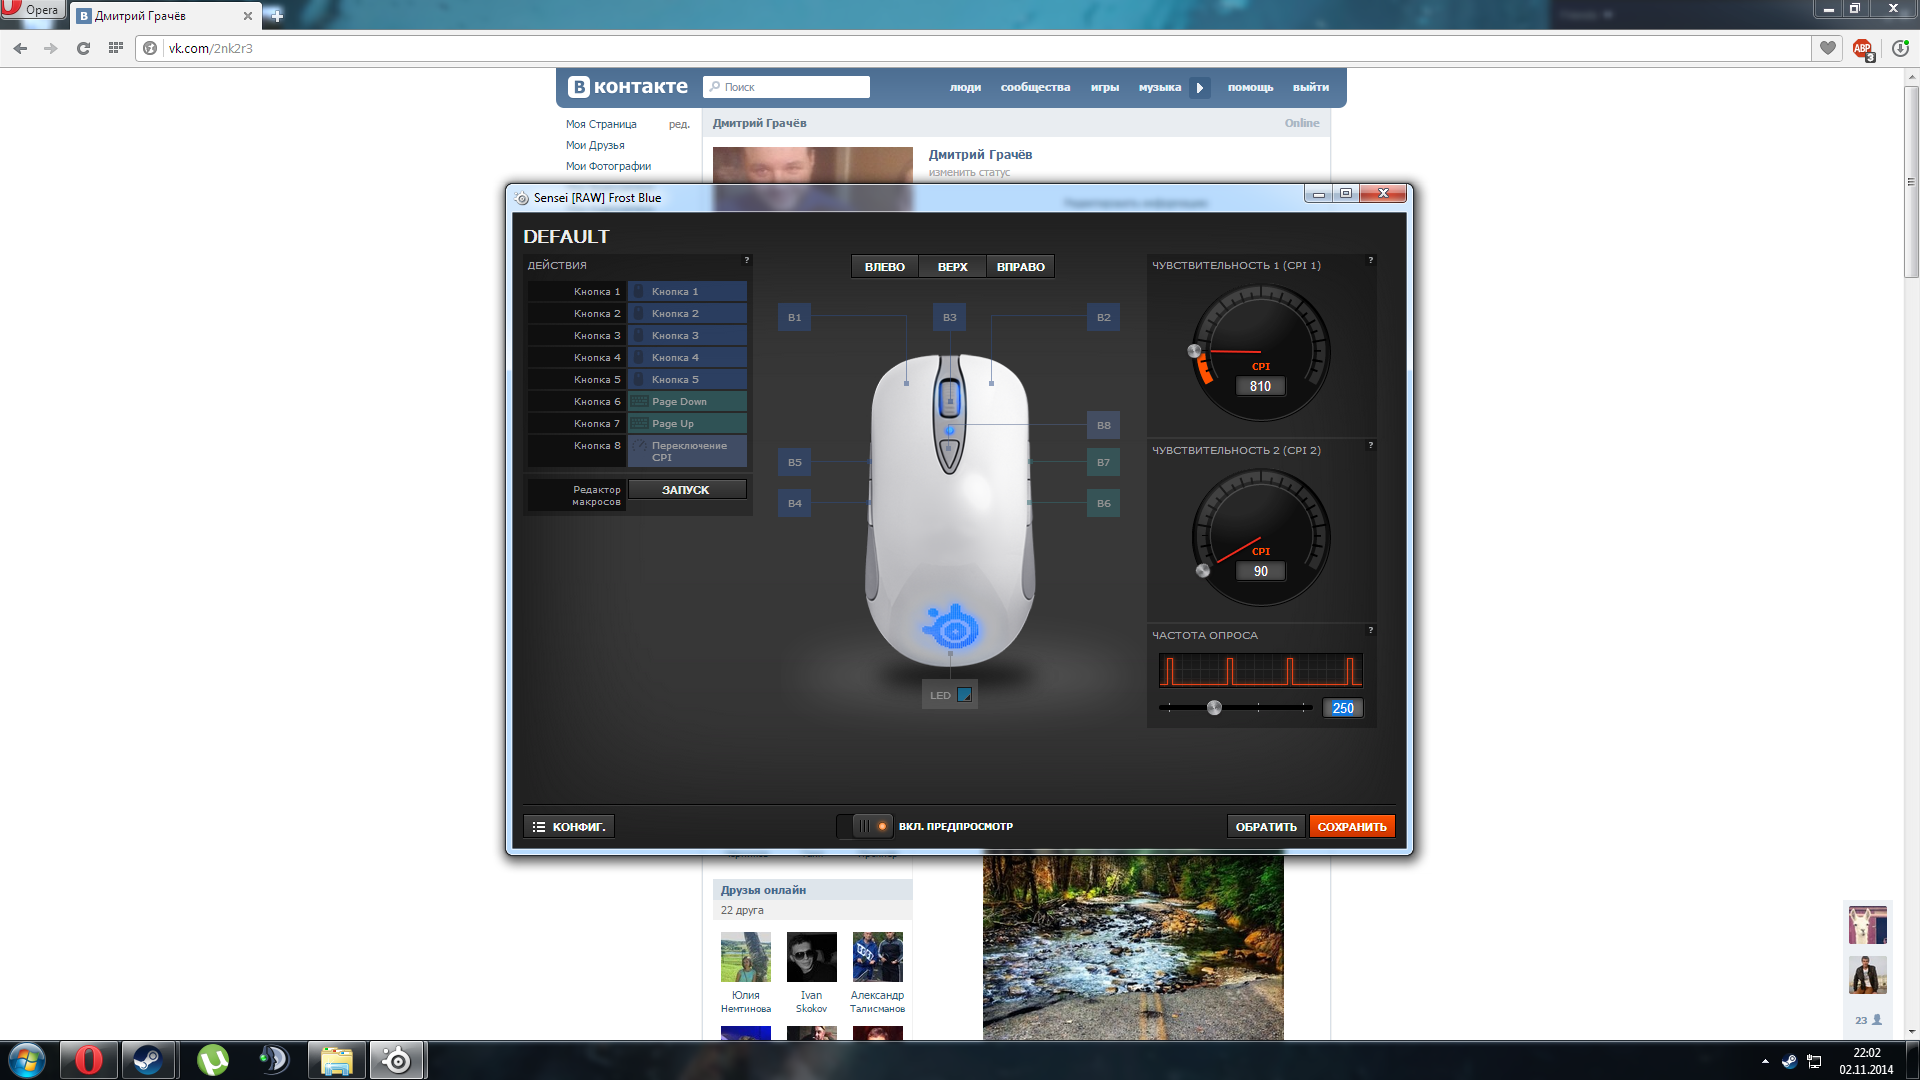Open the Windows Start menu
Image resolution: width=1920 pixels, height=1080 pixels.
[26, 1060]
